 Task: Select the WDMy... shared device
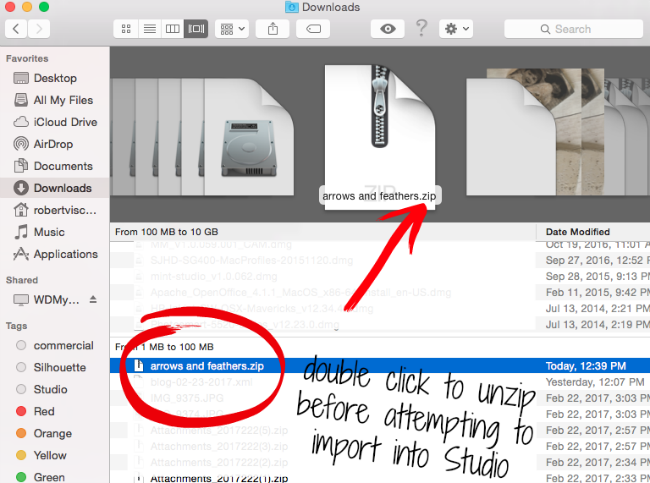pyautogui.click(x=46, y=300)
